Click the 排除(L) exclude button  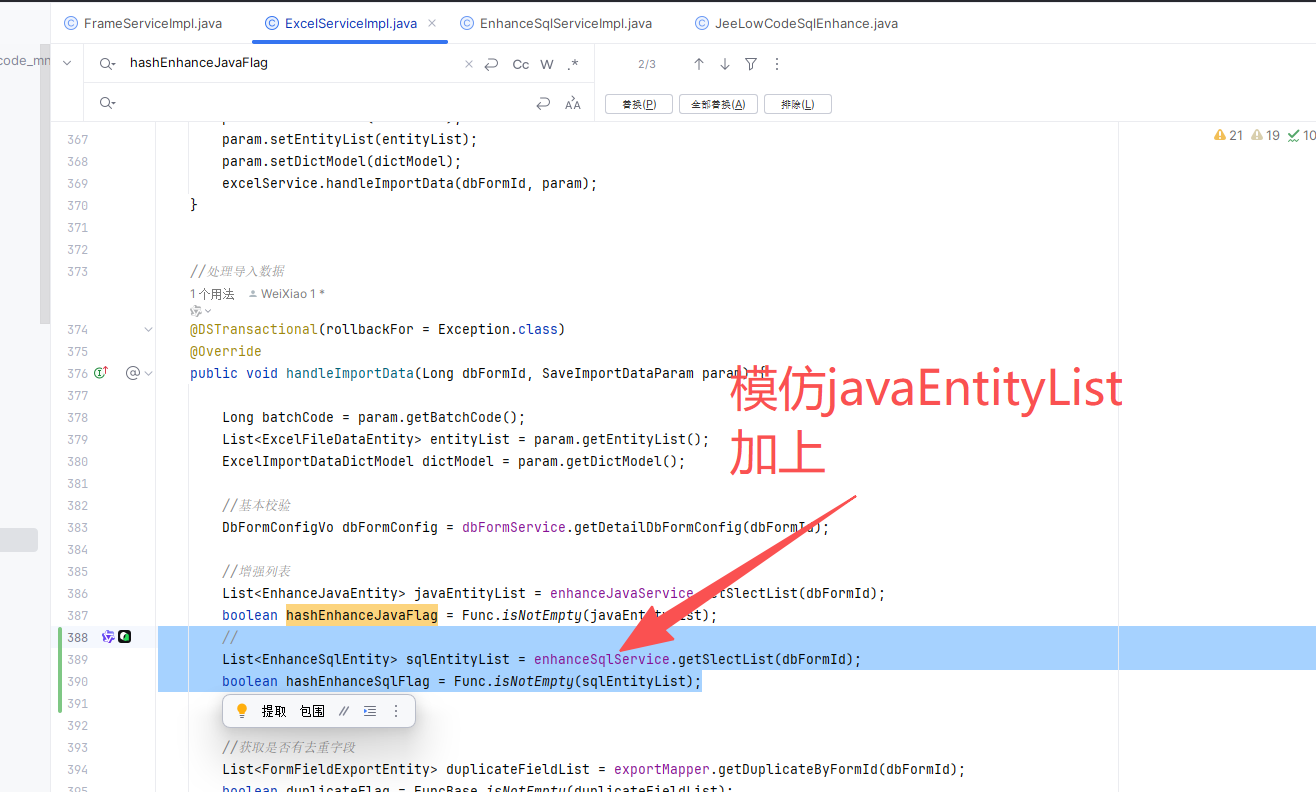click(797, 104)
